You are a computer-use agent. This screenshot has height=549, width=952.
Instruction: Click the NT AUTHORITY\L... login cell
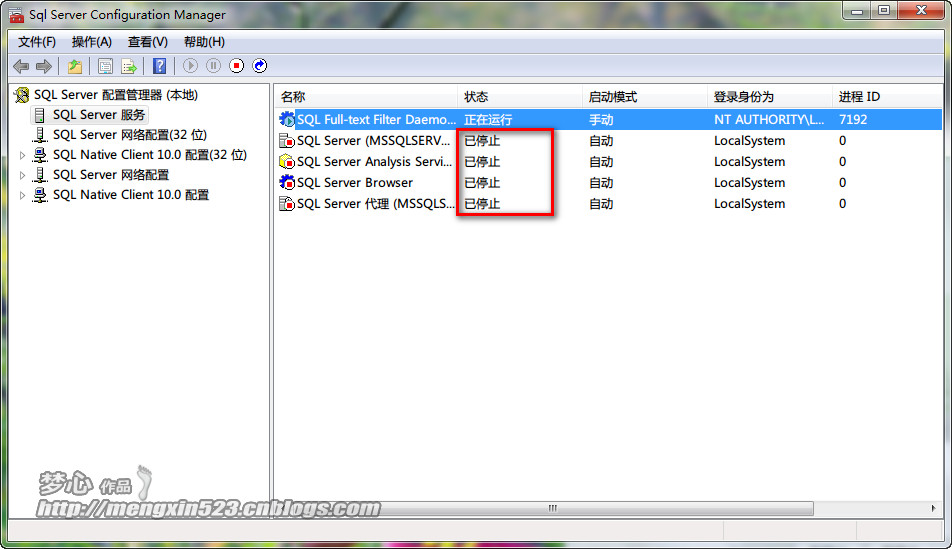point(769,120)
